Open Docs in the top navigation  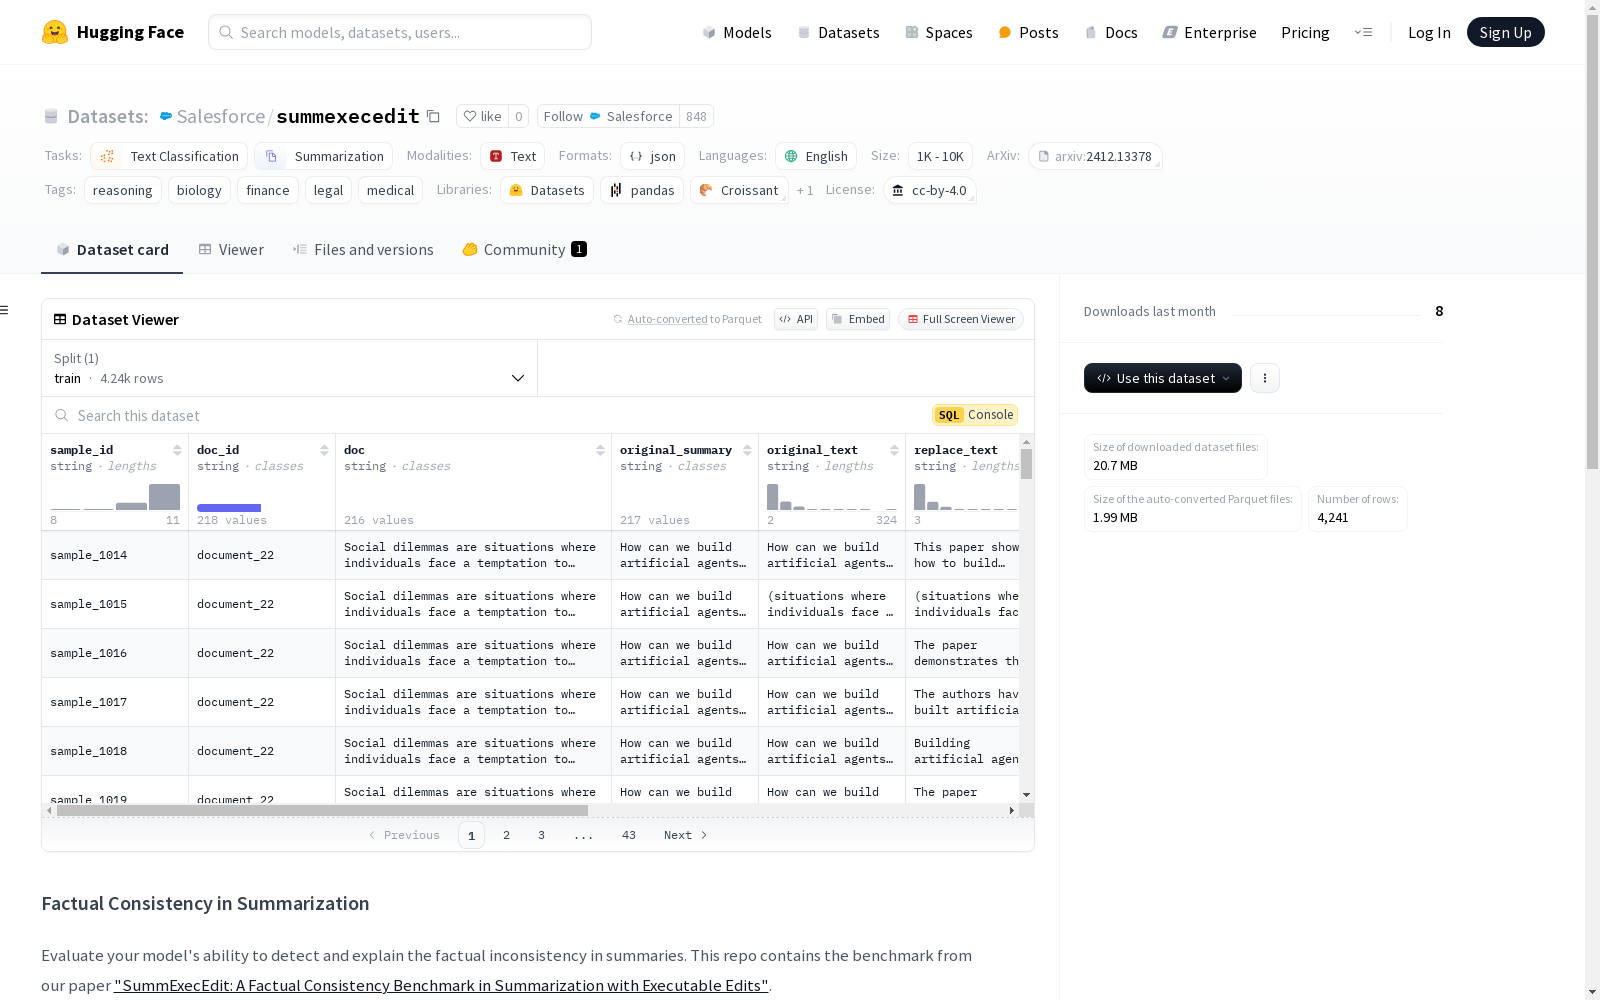point(1111,32)
